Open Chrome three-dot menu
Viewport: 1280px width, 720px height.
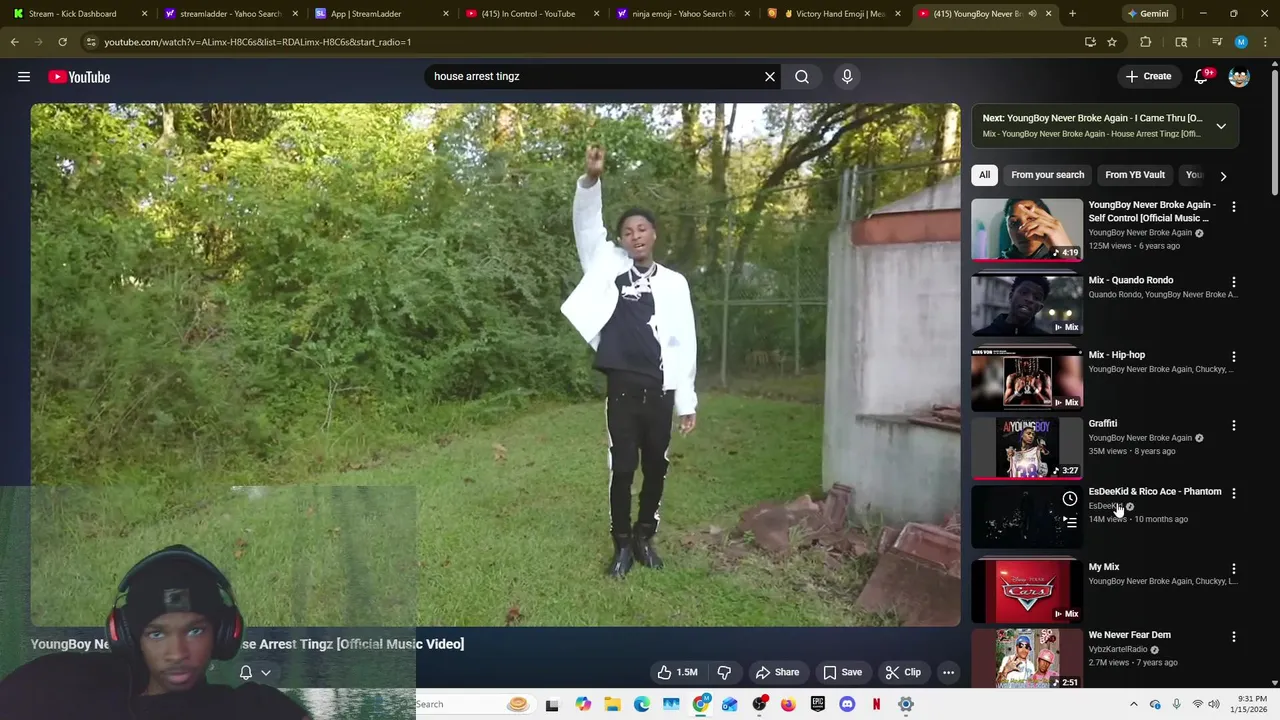coord(1264,42)
